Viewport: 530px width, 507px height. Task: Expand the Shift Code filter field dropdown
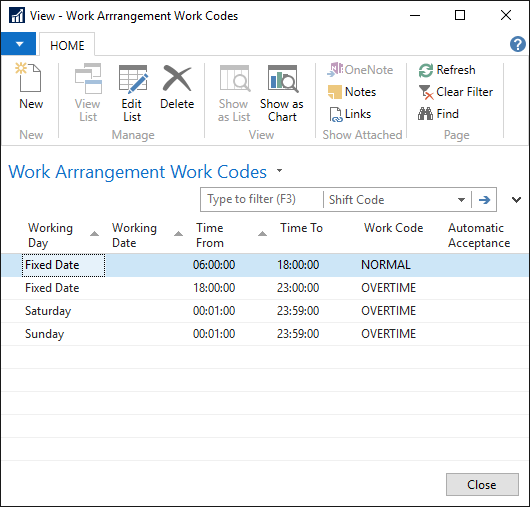click(461, 200)
